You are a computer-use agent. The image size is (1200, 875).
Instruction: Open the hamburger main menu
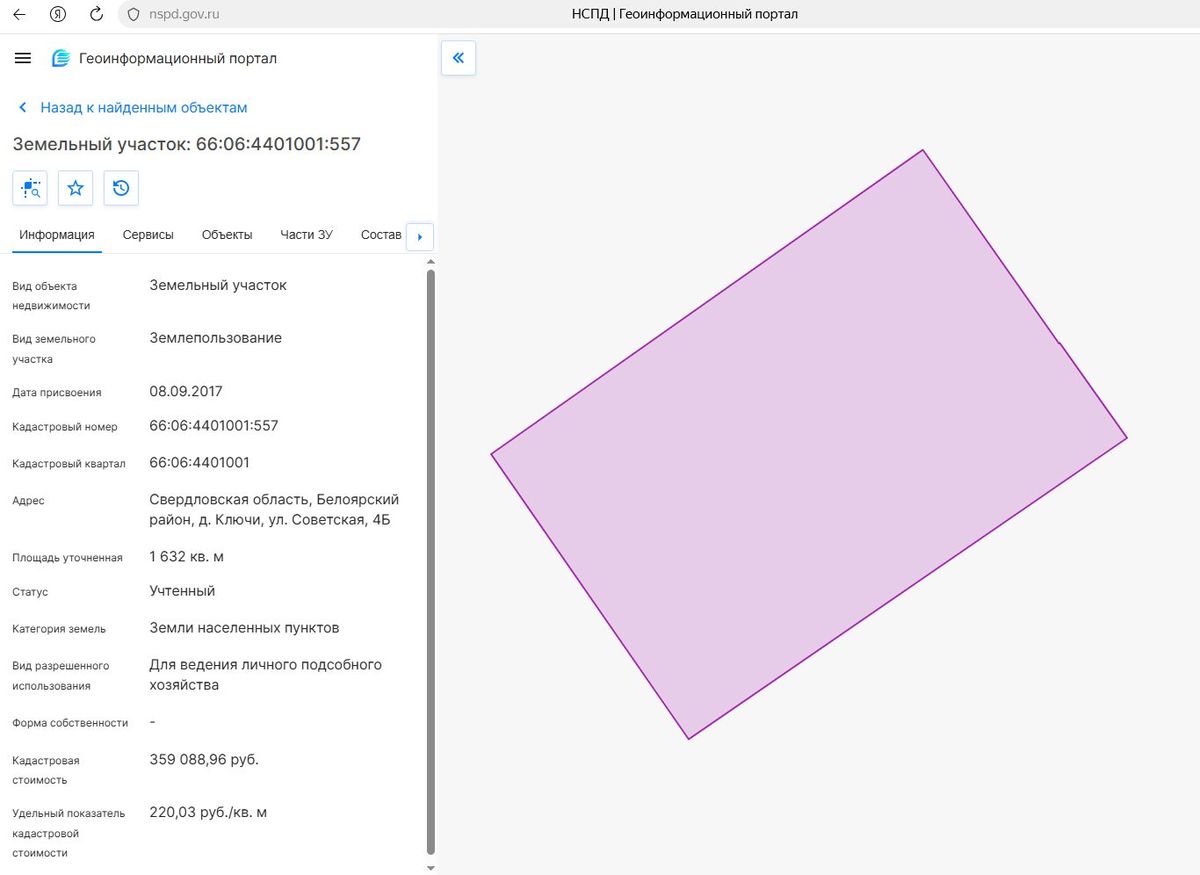23,58
